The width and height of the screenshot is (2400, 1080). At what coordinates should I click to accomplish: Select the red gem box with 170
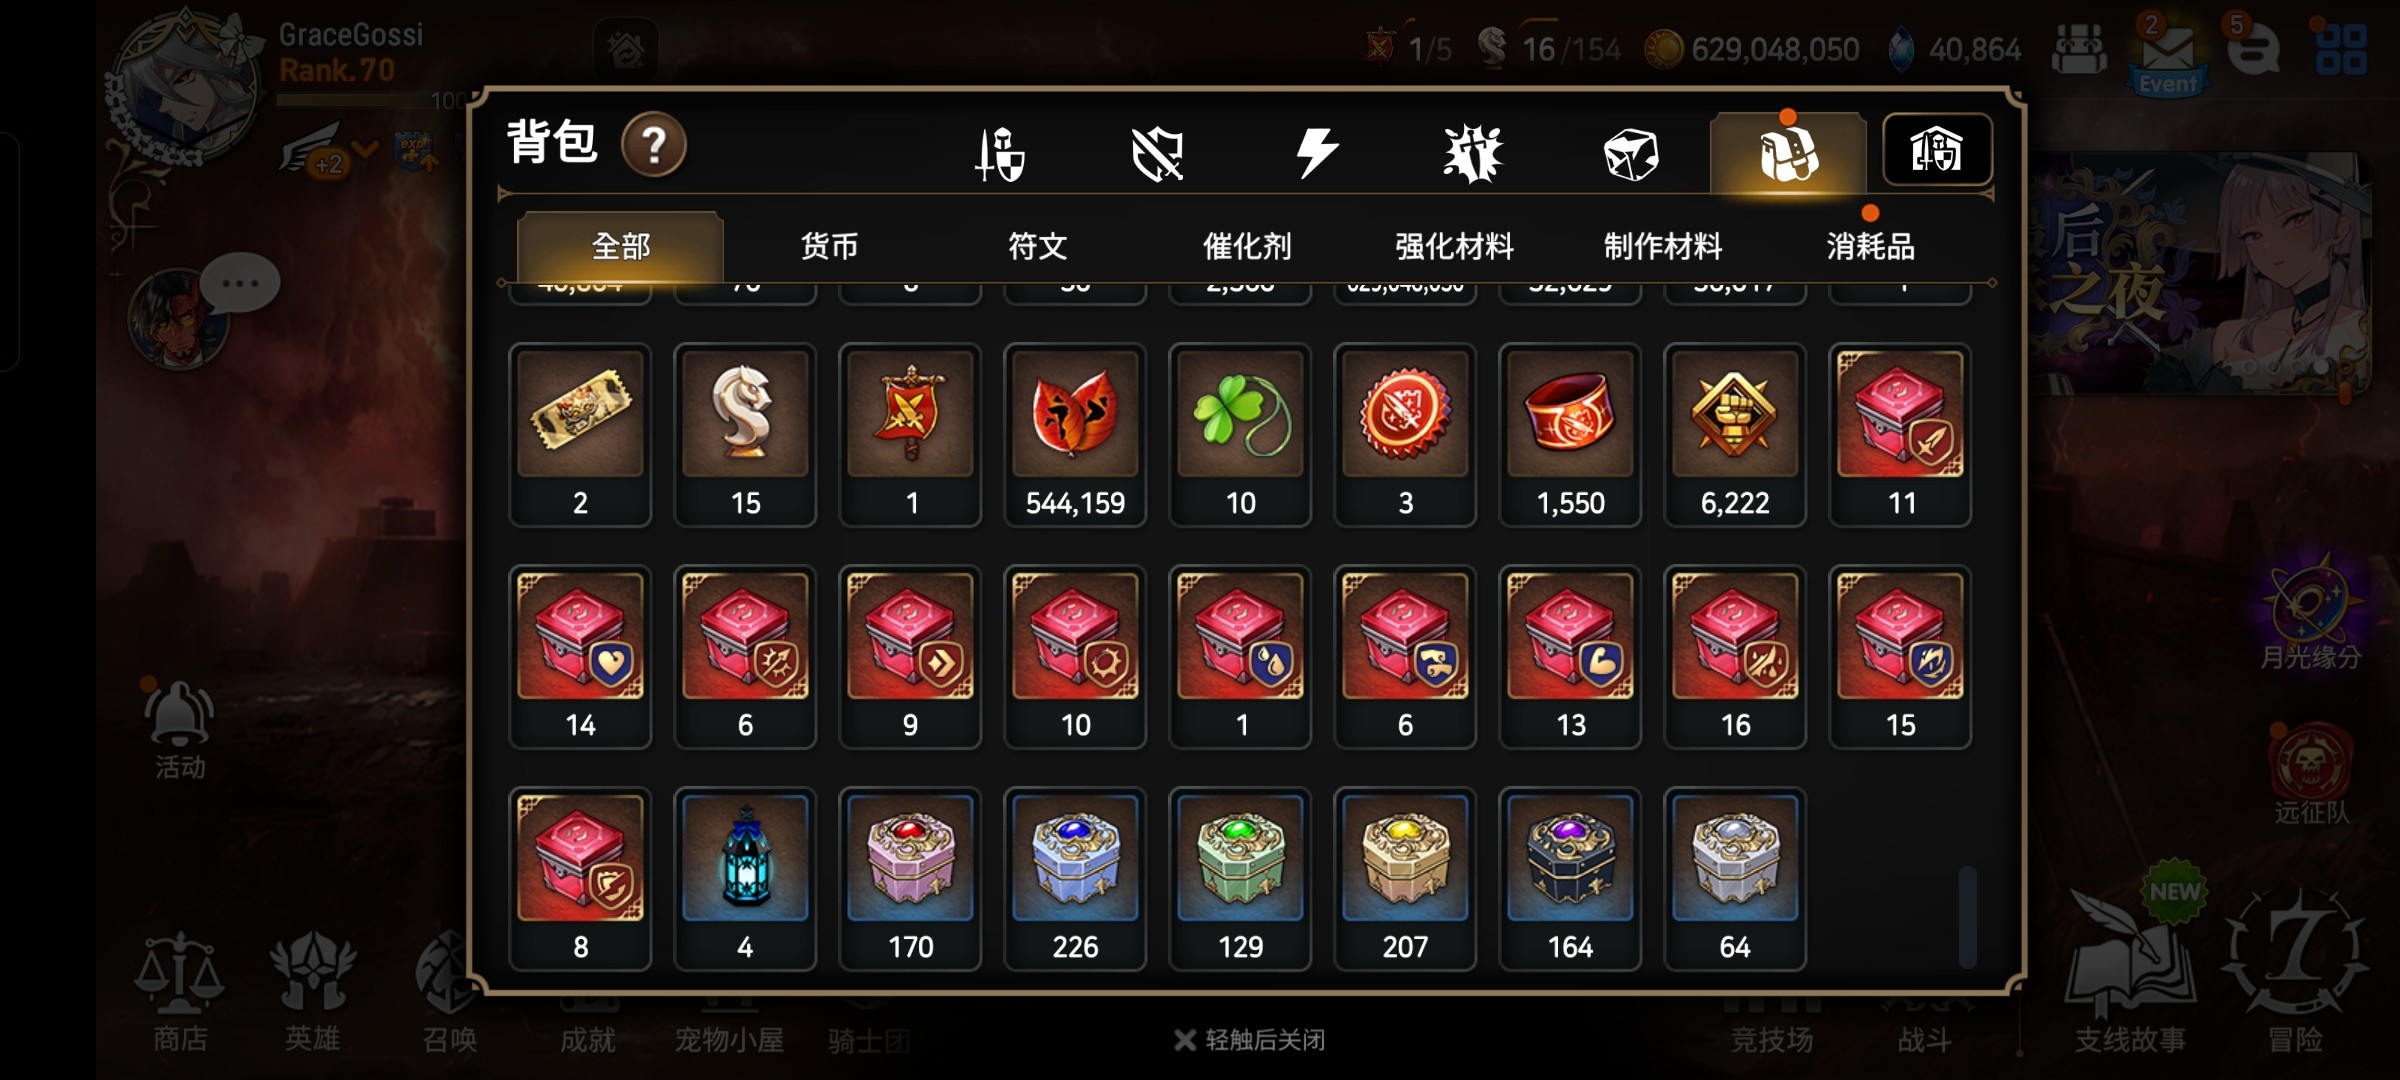click(x=910, y=878)
